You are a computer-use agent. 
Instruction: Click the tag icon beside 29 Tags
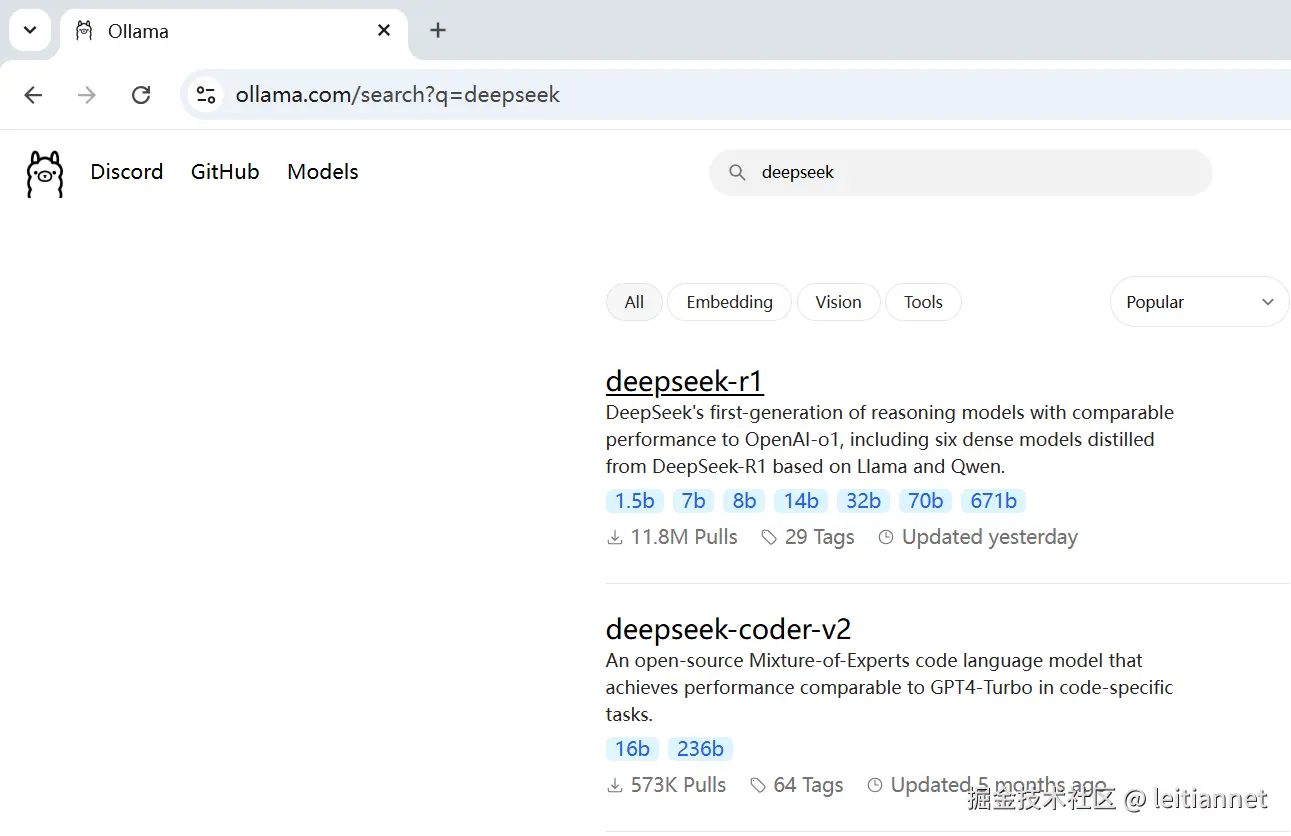click(769, 538)
